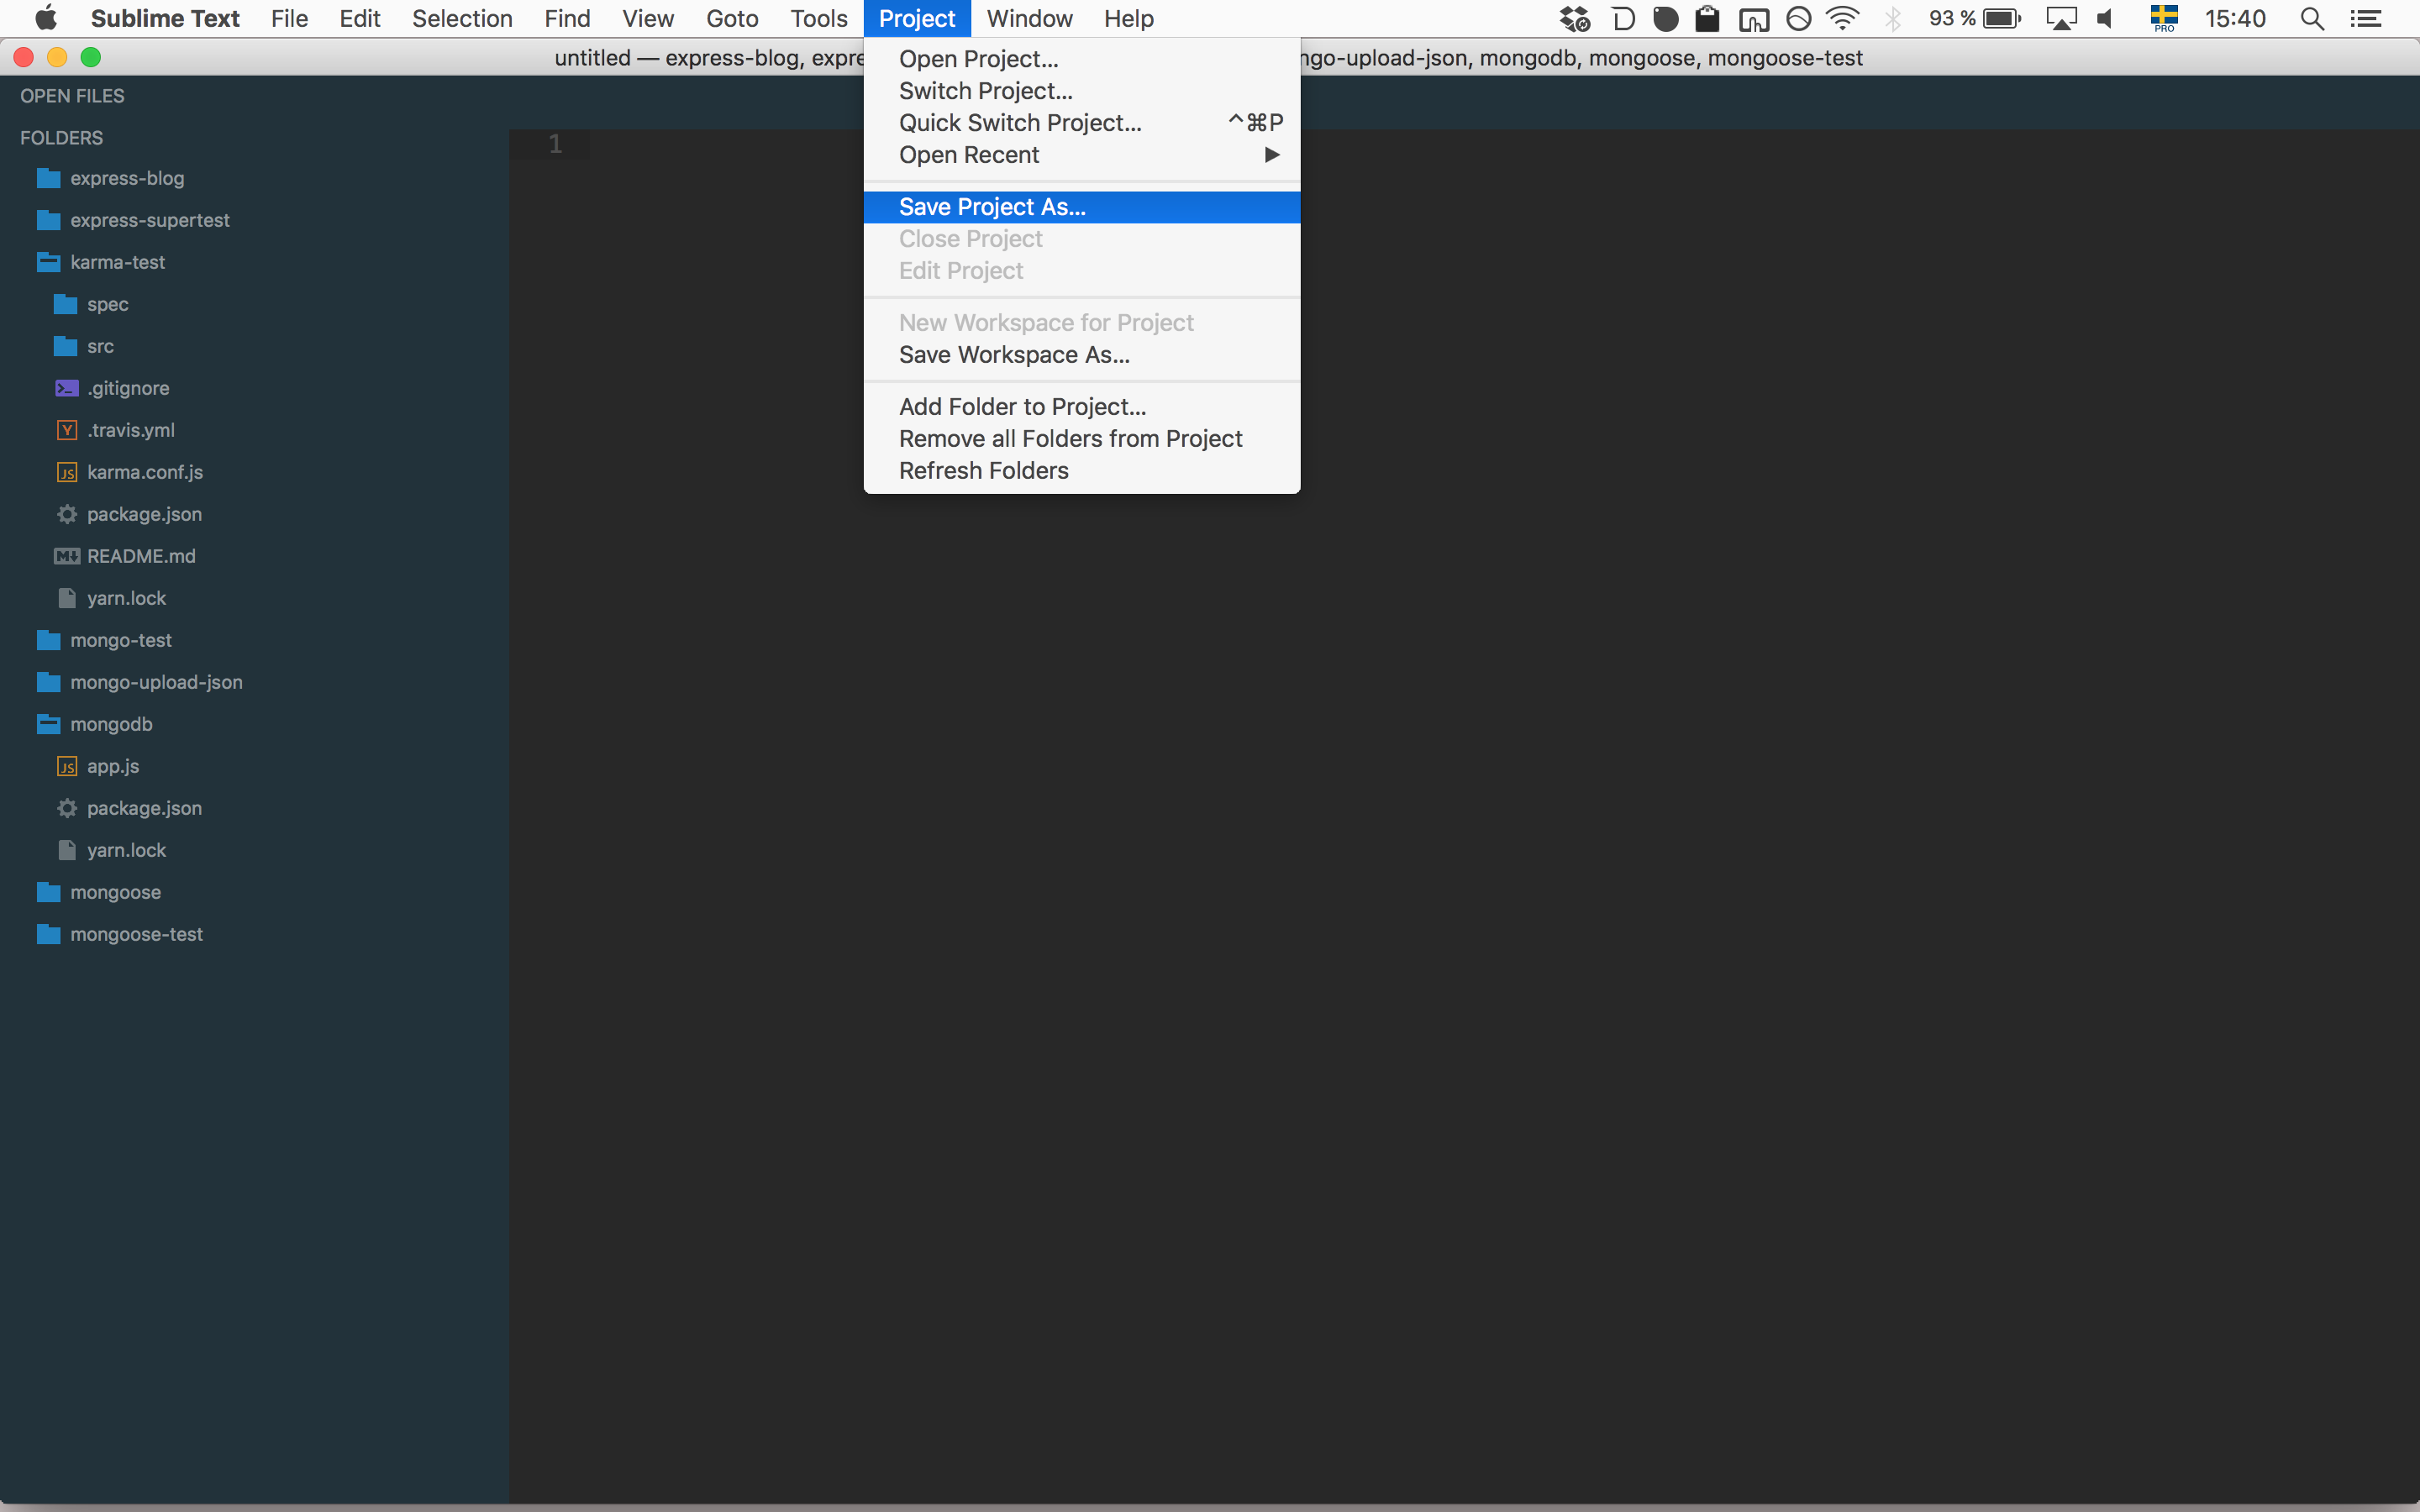Collapse the karma-test folder
Viewport: 2420px width, 1512px height.
coord(48,262)
